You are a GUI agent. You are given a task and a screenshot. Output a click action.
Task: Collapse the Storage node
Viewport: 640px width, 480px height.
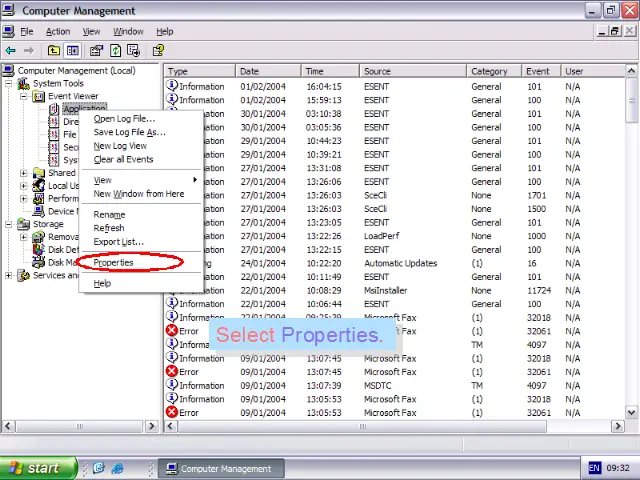point(8,224)
